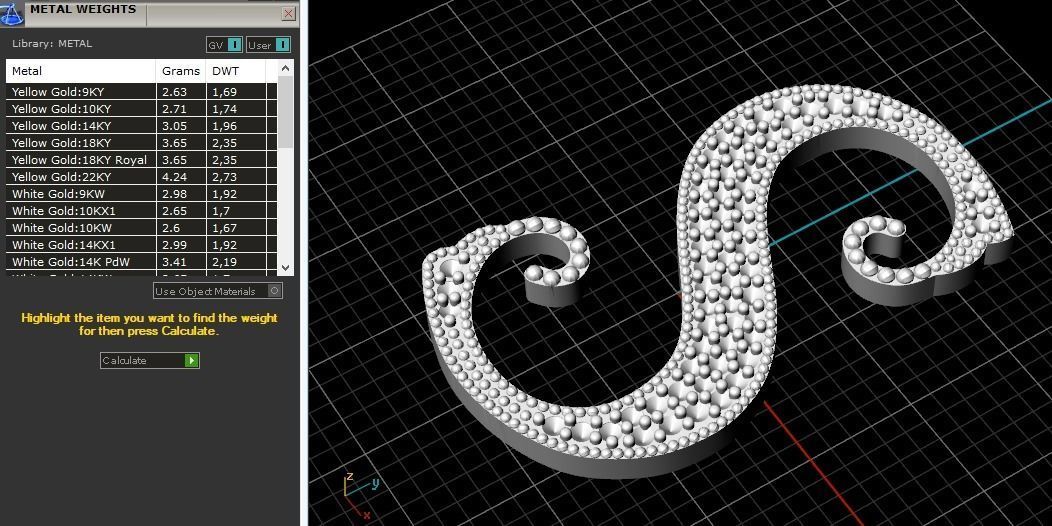This screenshot has width=1052, height=526.
Task: Select White Gold:10KX1 row
Action: pyautogui.click(x=142, y=211)
